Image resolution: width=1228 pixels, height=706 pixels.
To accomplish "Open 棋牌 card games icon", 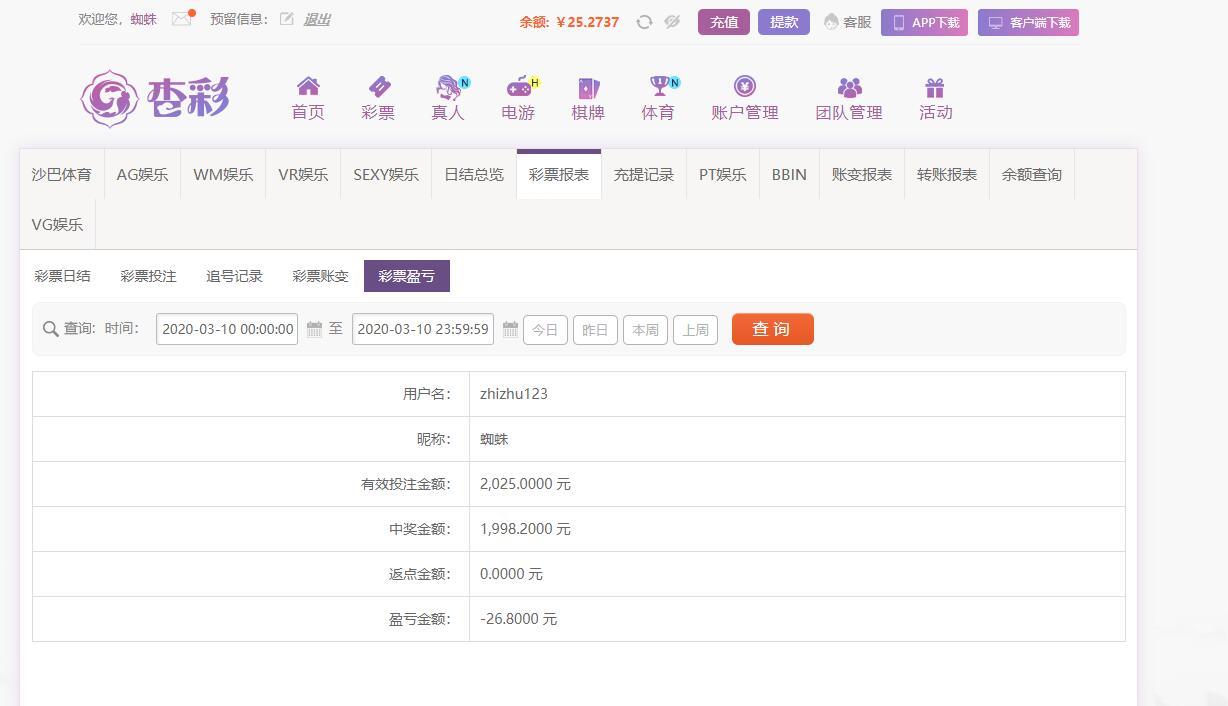I will tap(588, 87).
